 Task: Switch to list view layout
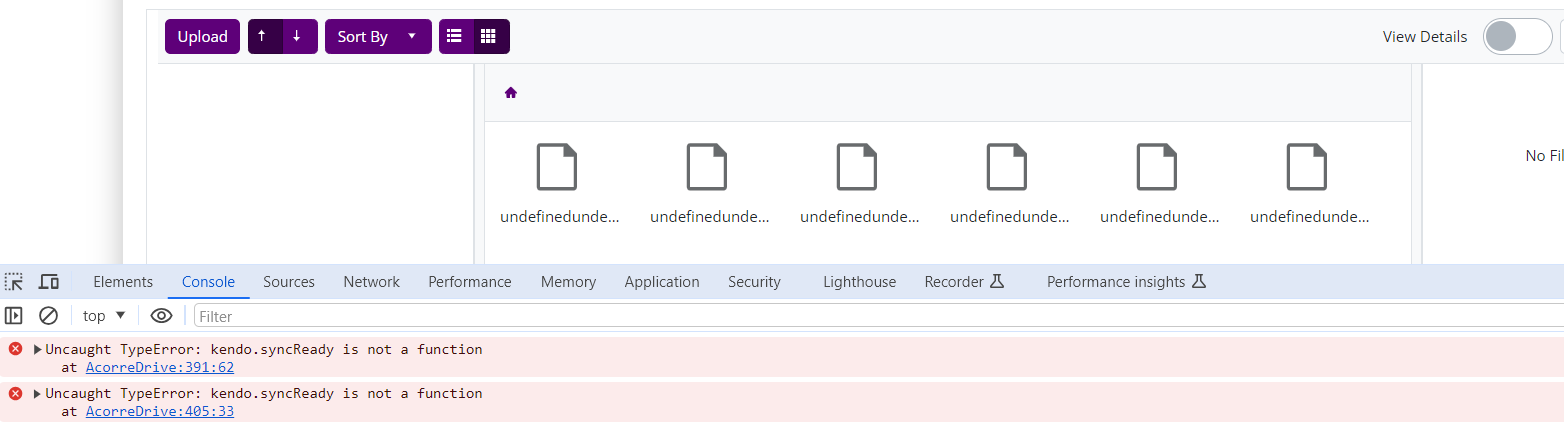coord(455,37)
